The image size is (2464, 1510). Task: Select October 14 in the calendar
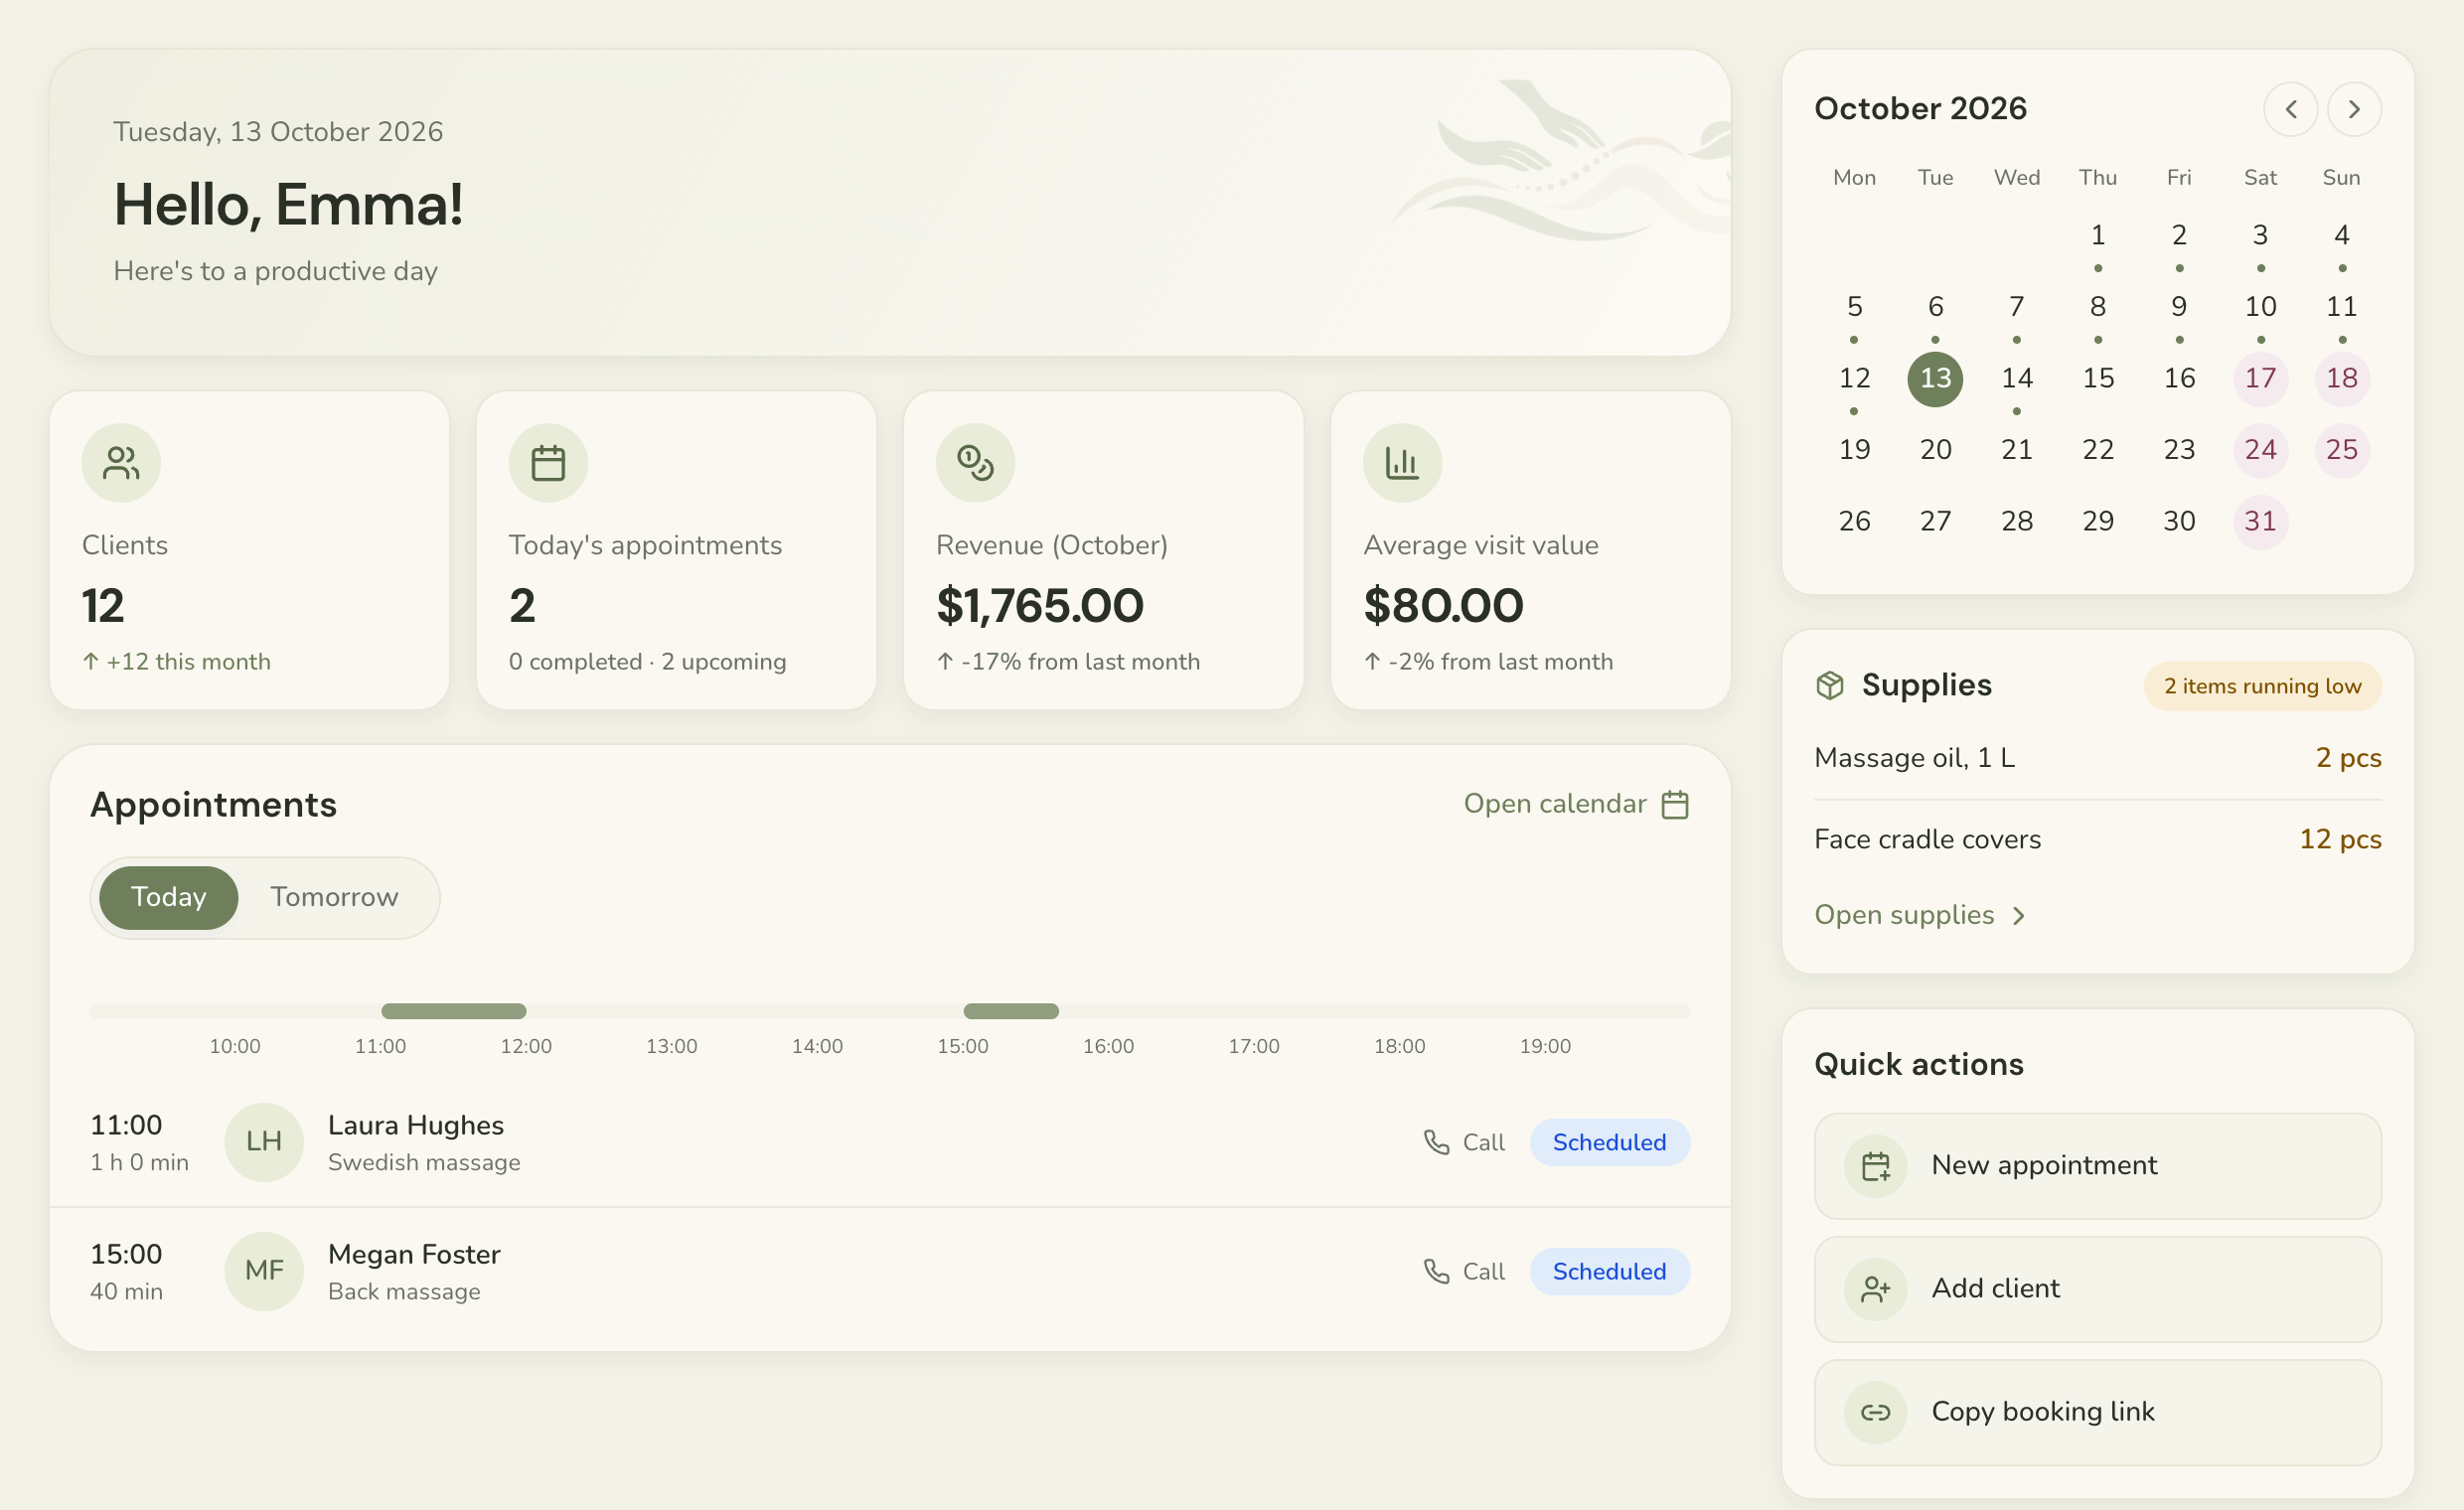2017,379
